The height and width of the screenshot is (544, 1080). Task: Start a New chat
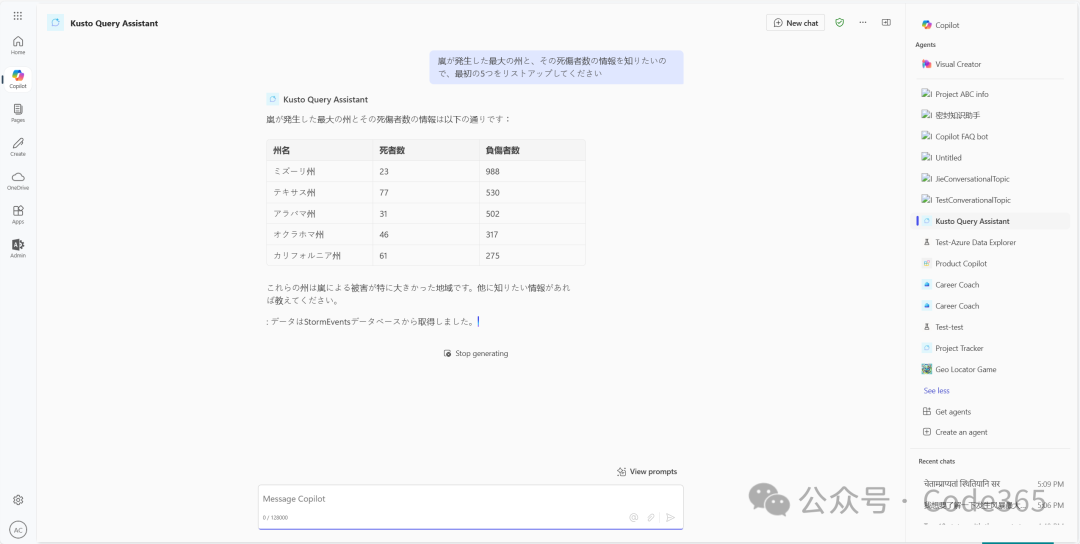click(x=796, y=23)
